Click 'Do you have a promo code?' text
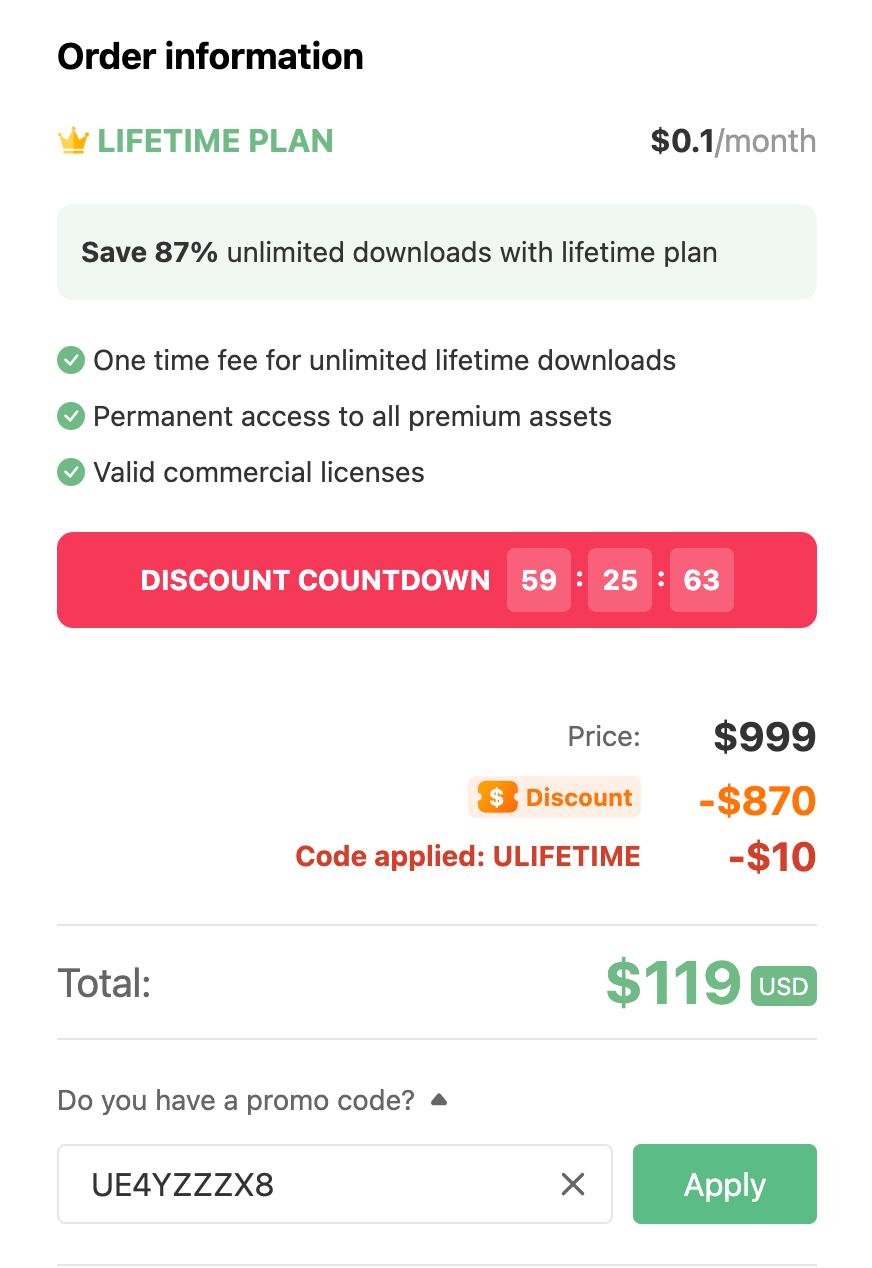The height and width of the screenshot is (1268, 872). pos(236,1101)
